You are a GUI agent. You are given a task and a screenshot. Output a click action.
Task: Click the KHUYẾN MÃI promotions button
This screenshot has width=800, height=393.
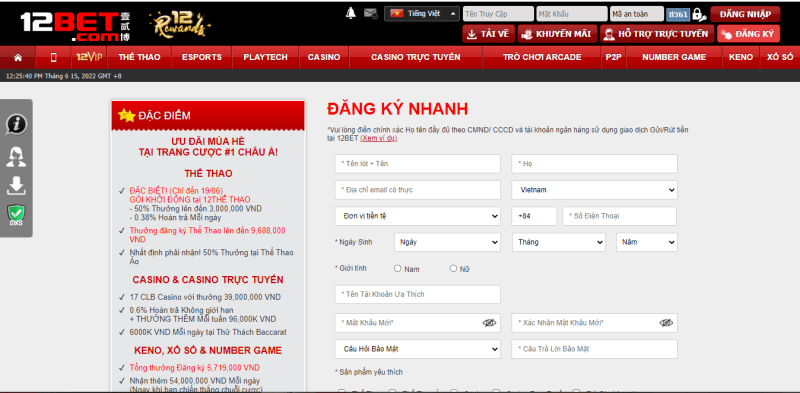tap(557, 34)
